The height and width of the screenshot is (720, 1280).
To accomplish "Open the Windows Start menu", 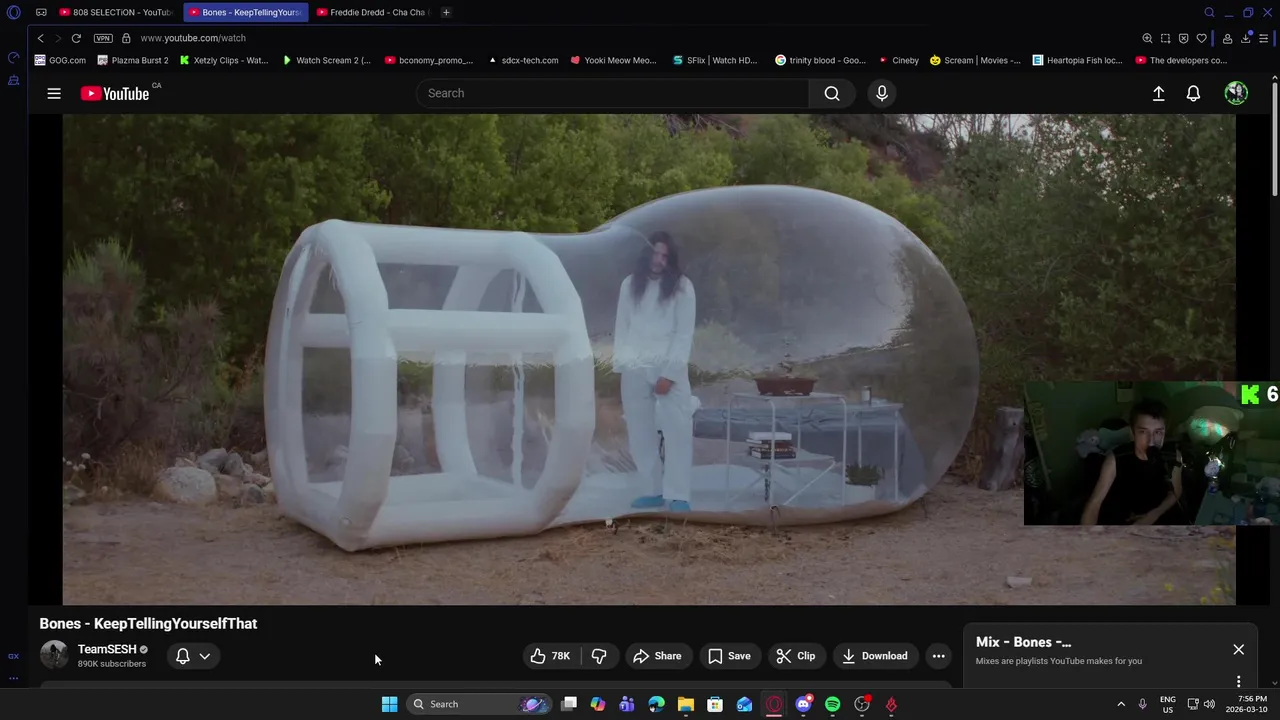I will pos(389,704).
